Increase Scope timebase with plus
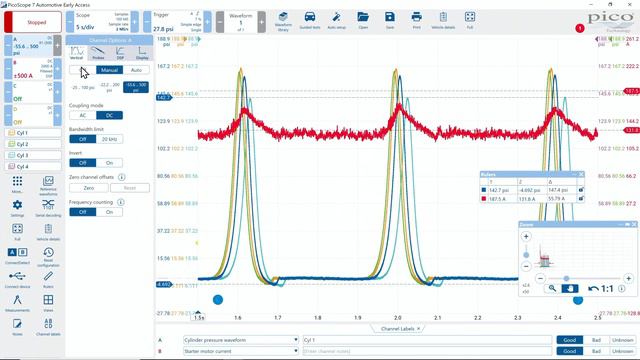This screenshot has height=360, width=640. click(x=135, y=22)
